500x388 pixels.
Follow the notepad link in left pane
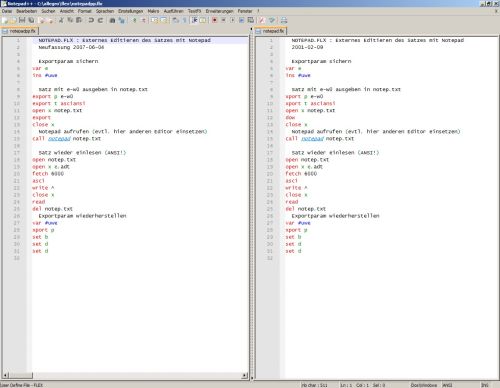point(59,139)
